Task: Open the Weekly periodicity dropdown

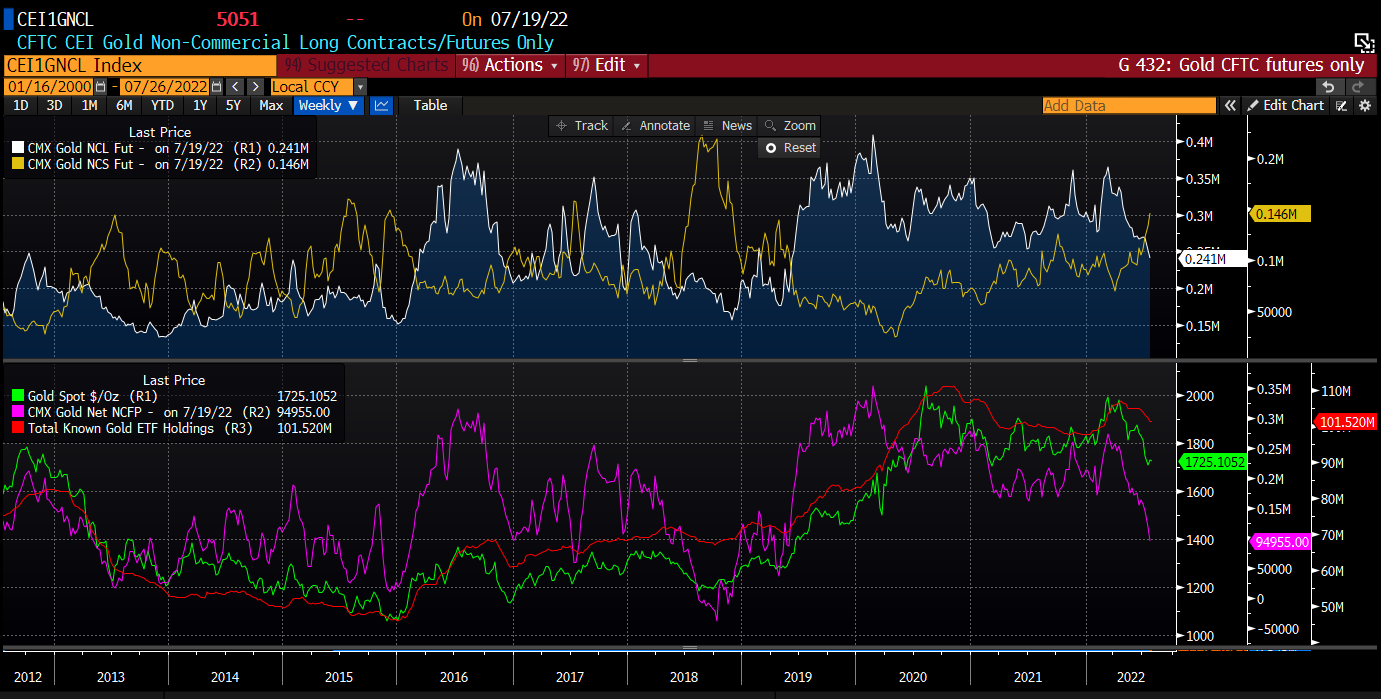Action: pos(329,106)
